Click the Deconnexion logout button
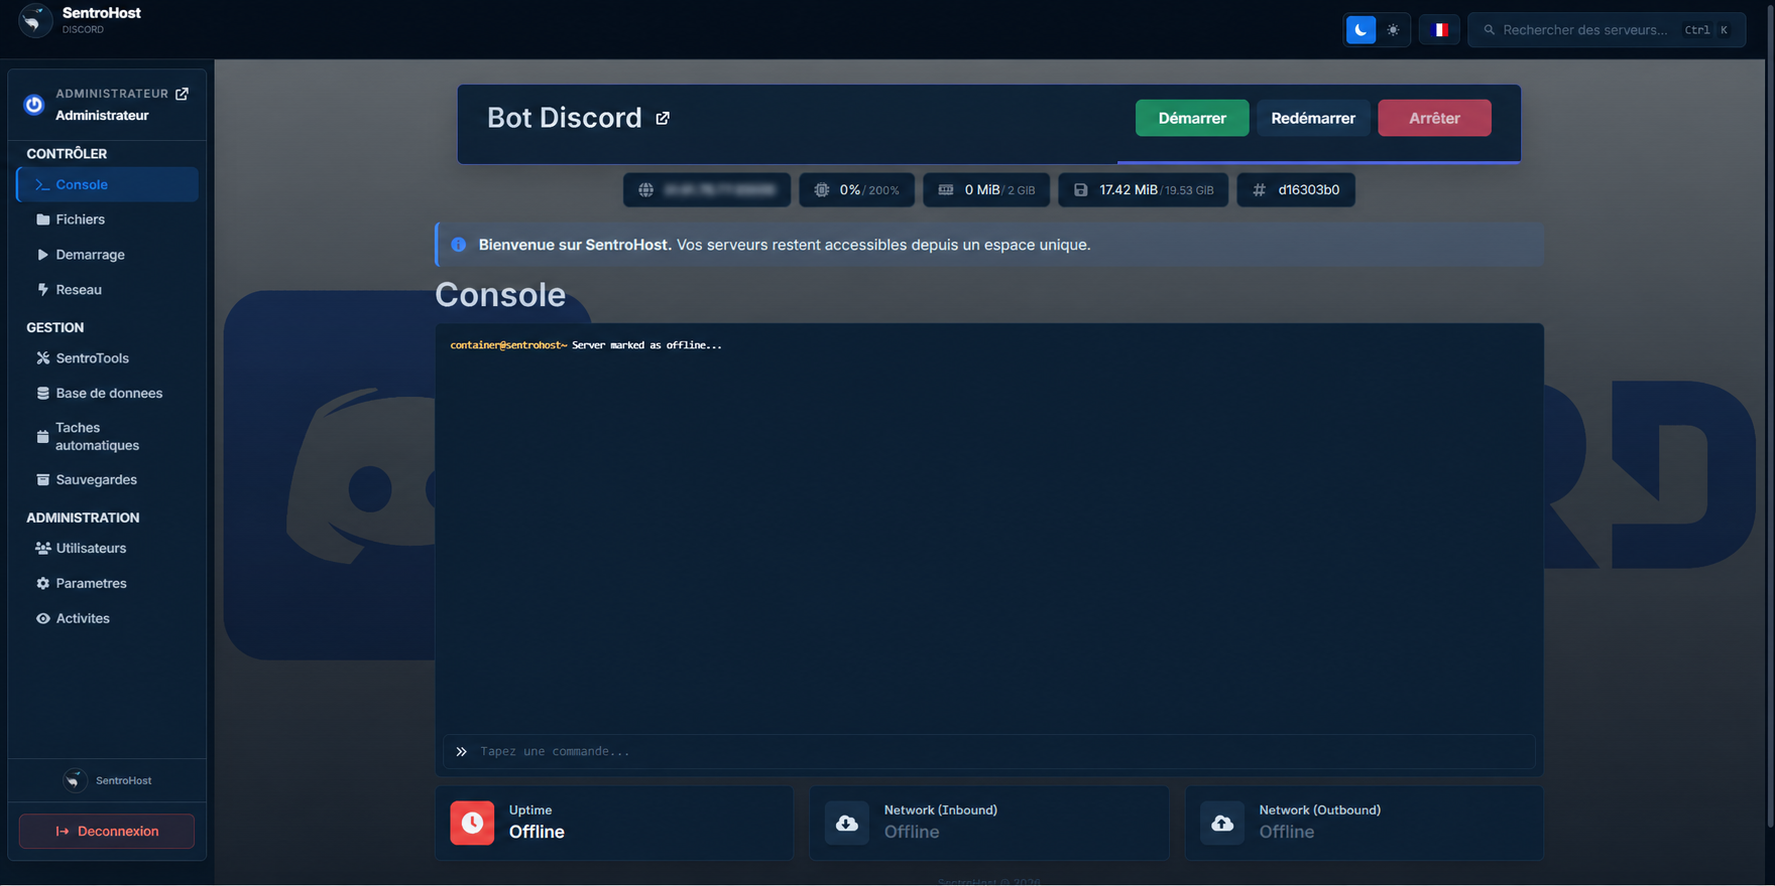The width and height of the screenshot is (1775, 886). pyautogui.click(x=107, y=831)
